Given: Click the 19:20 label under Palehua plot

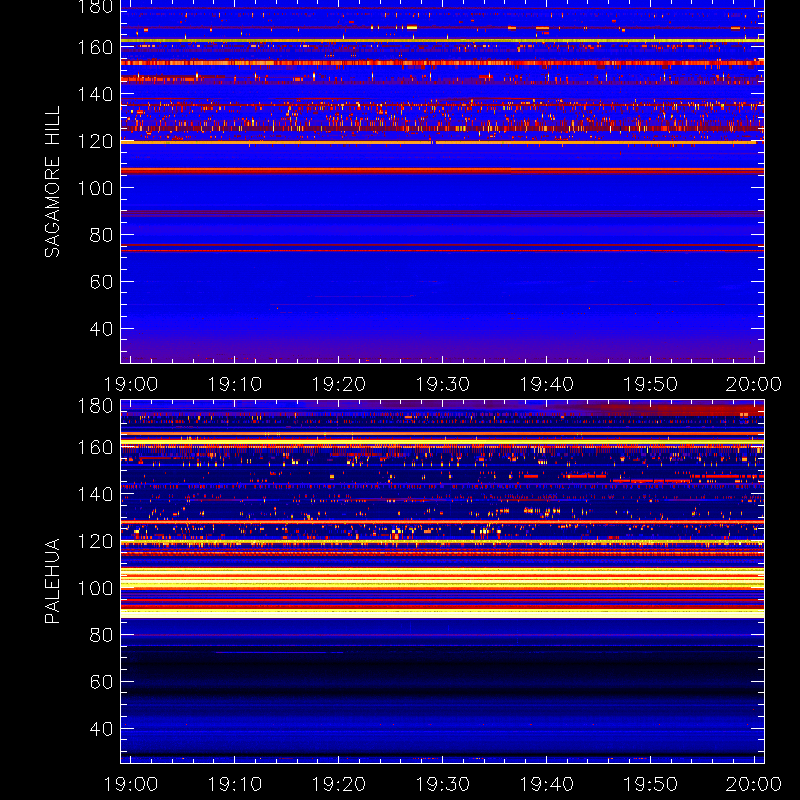Looking at the screenshot, I should (338, 784).
